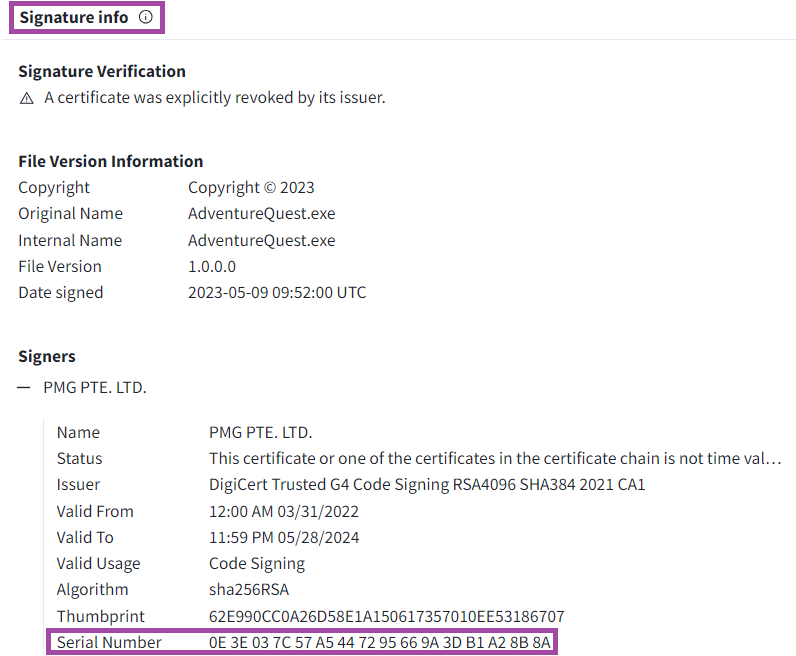Select the Thumbprint hash value 62E990CC...
Screen dimensions: 796x656
386,616
